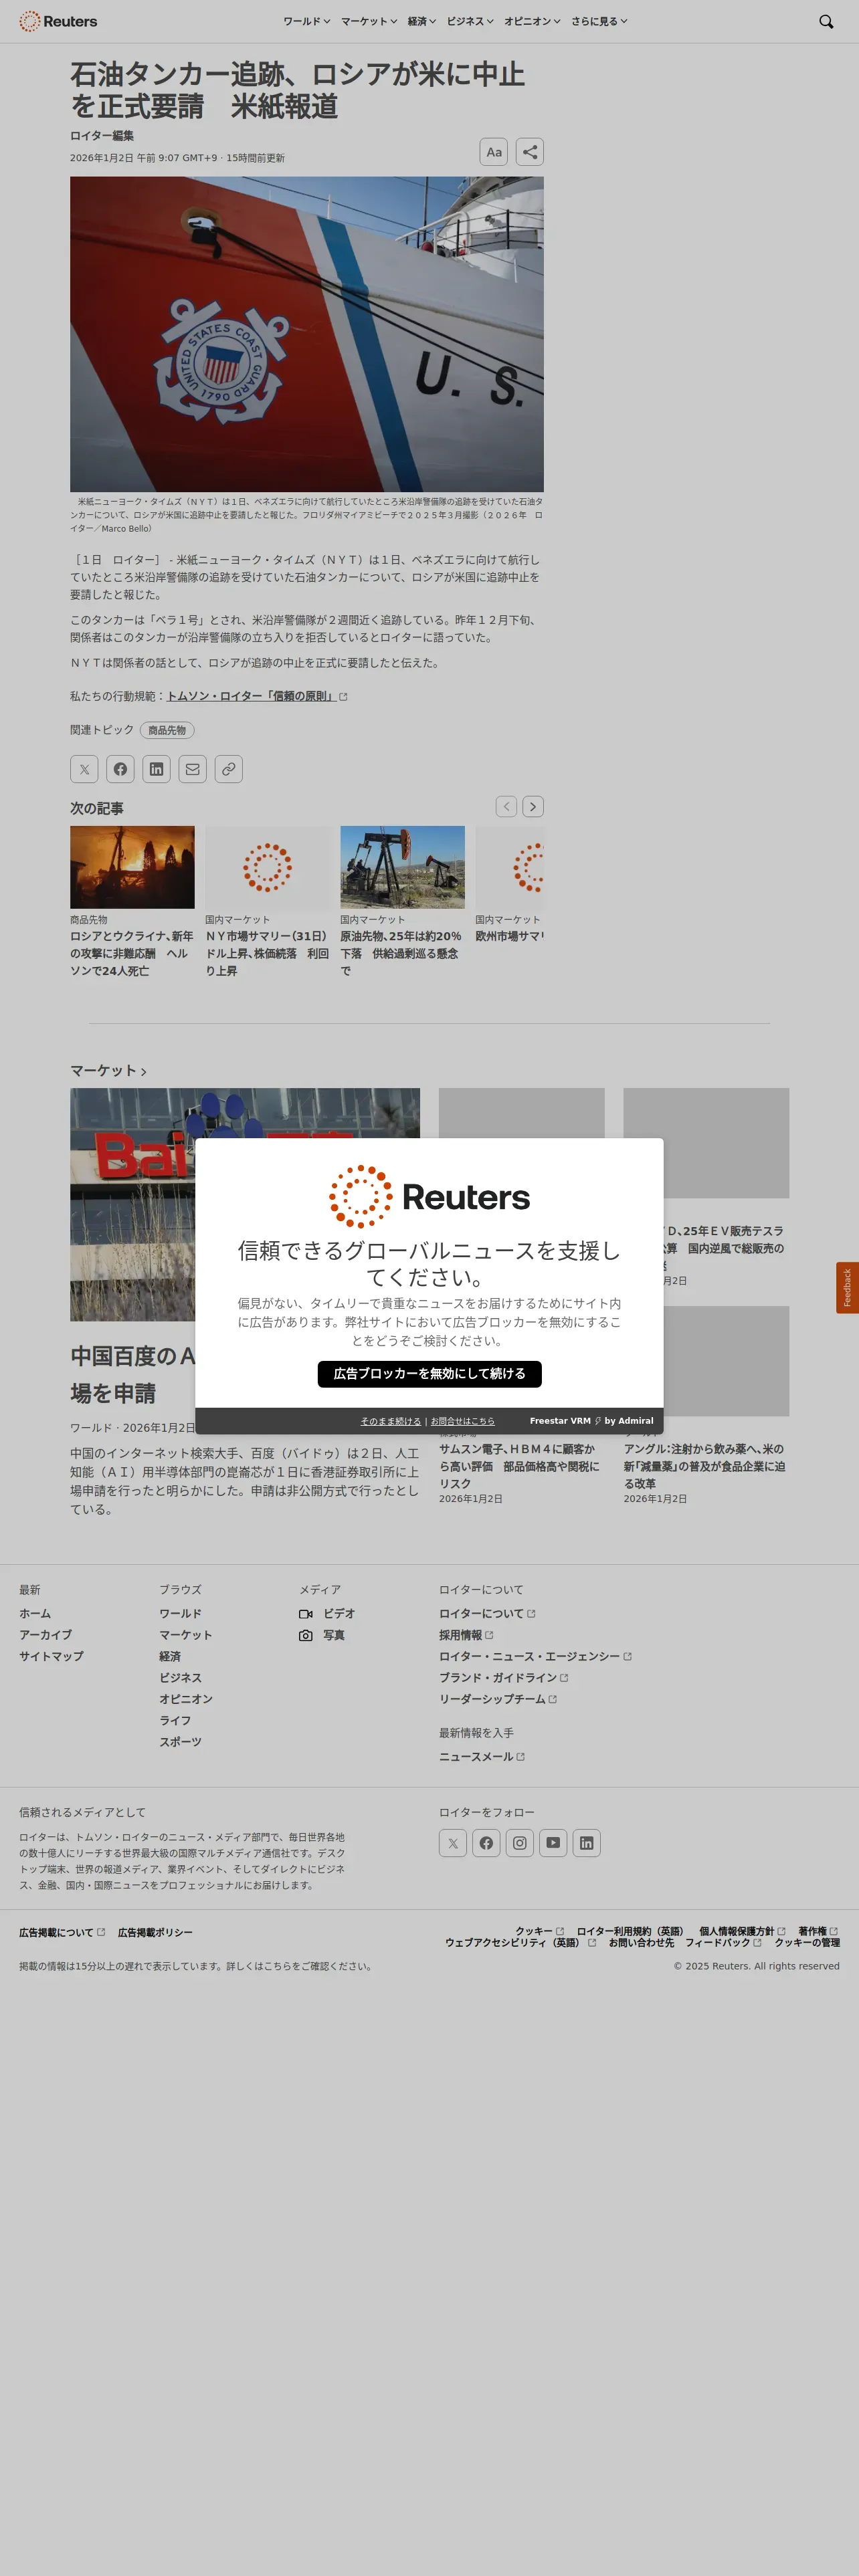Open the 採用情報 link
Viewport: 859px width, 2576px height.
pos(466,1635)
